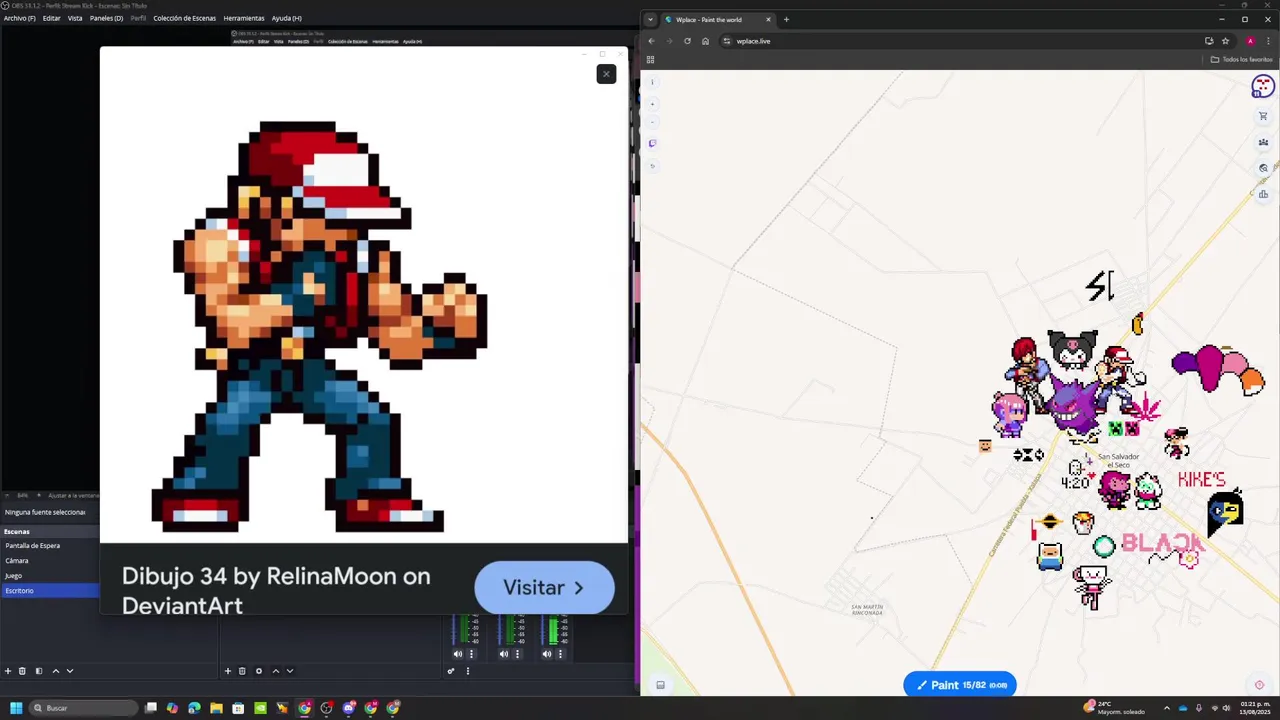Open options menu of third mixer channel
The width and height of the screenshot is (1280, 720).
point(560,654)
